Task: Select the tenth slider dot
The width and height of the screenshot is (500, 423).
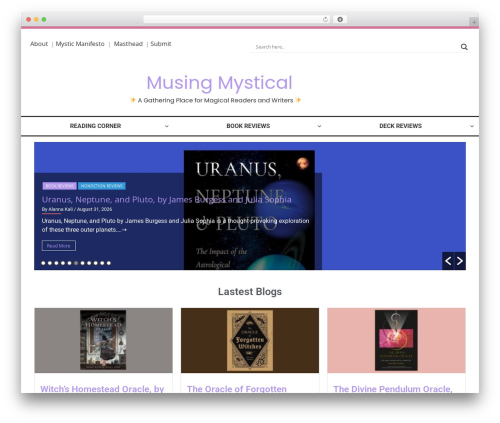Action: coord(102,263)
